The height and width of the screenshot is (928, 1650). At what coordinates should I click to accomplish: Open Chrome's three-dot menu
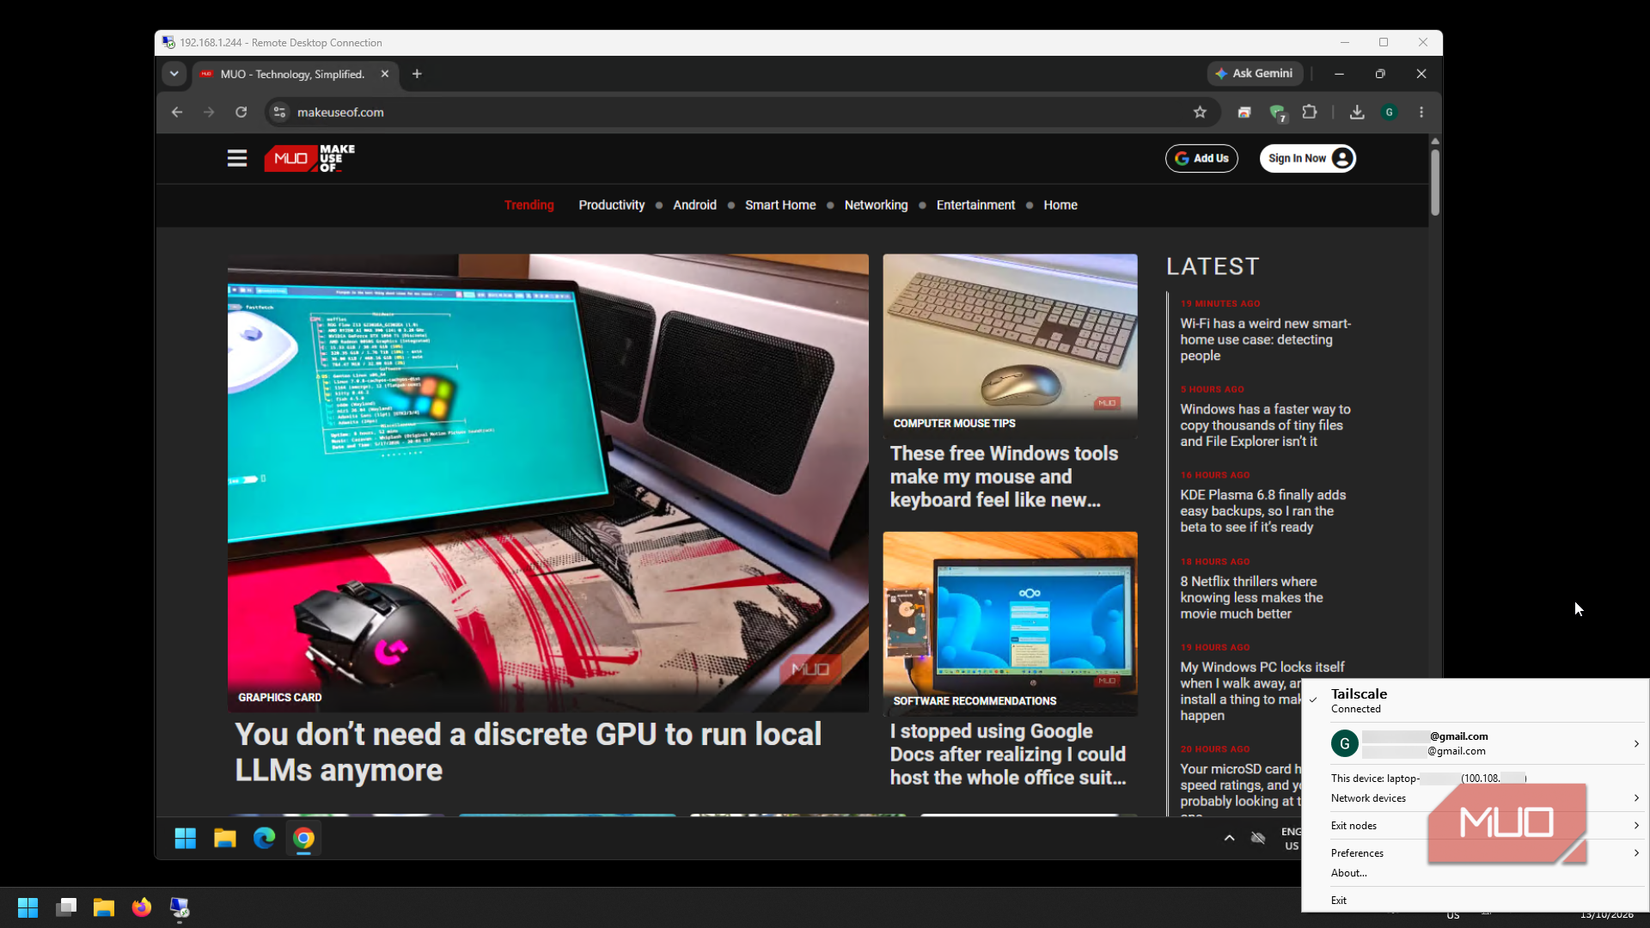tap(1421, 112)
